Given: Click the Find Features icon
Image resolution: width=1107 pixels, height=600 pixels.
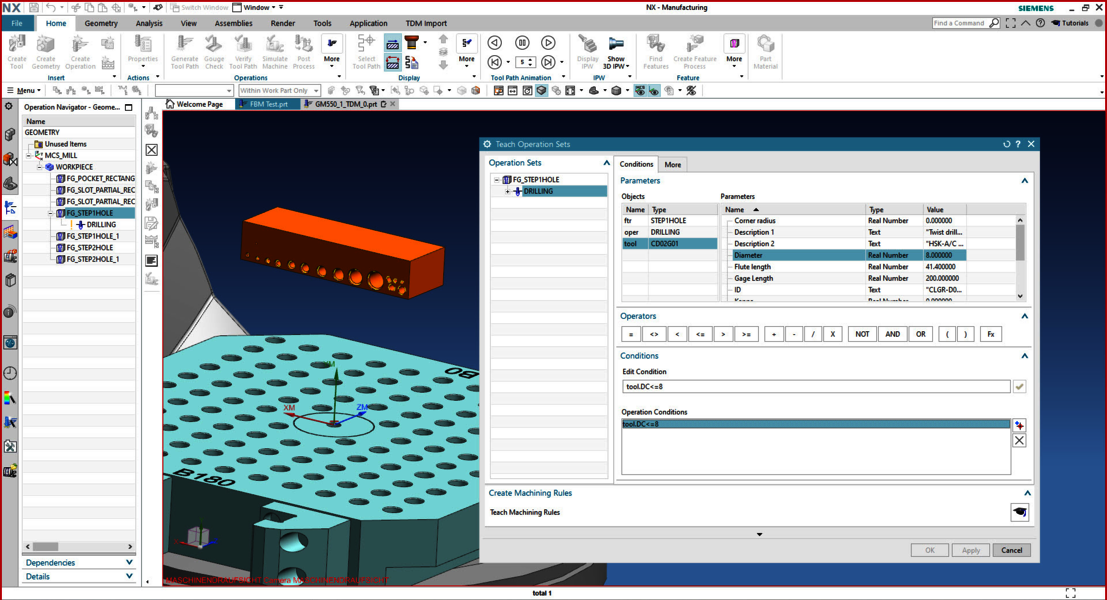Looking at the screenshot, I should (655, 52).
